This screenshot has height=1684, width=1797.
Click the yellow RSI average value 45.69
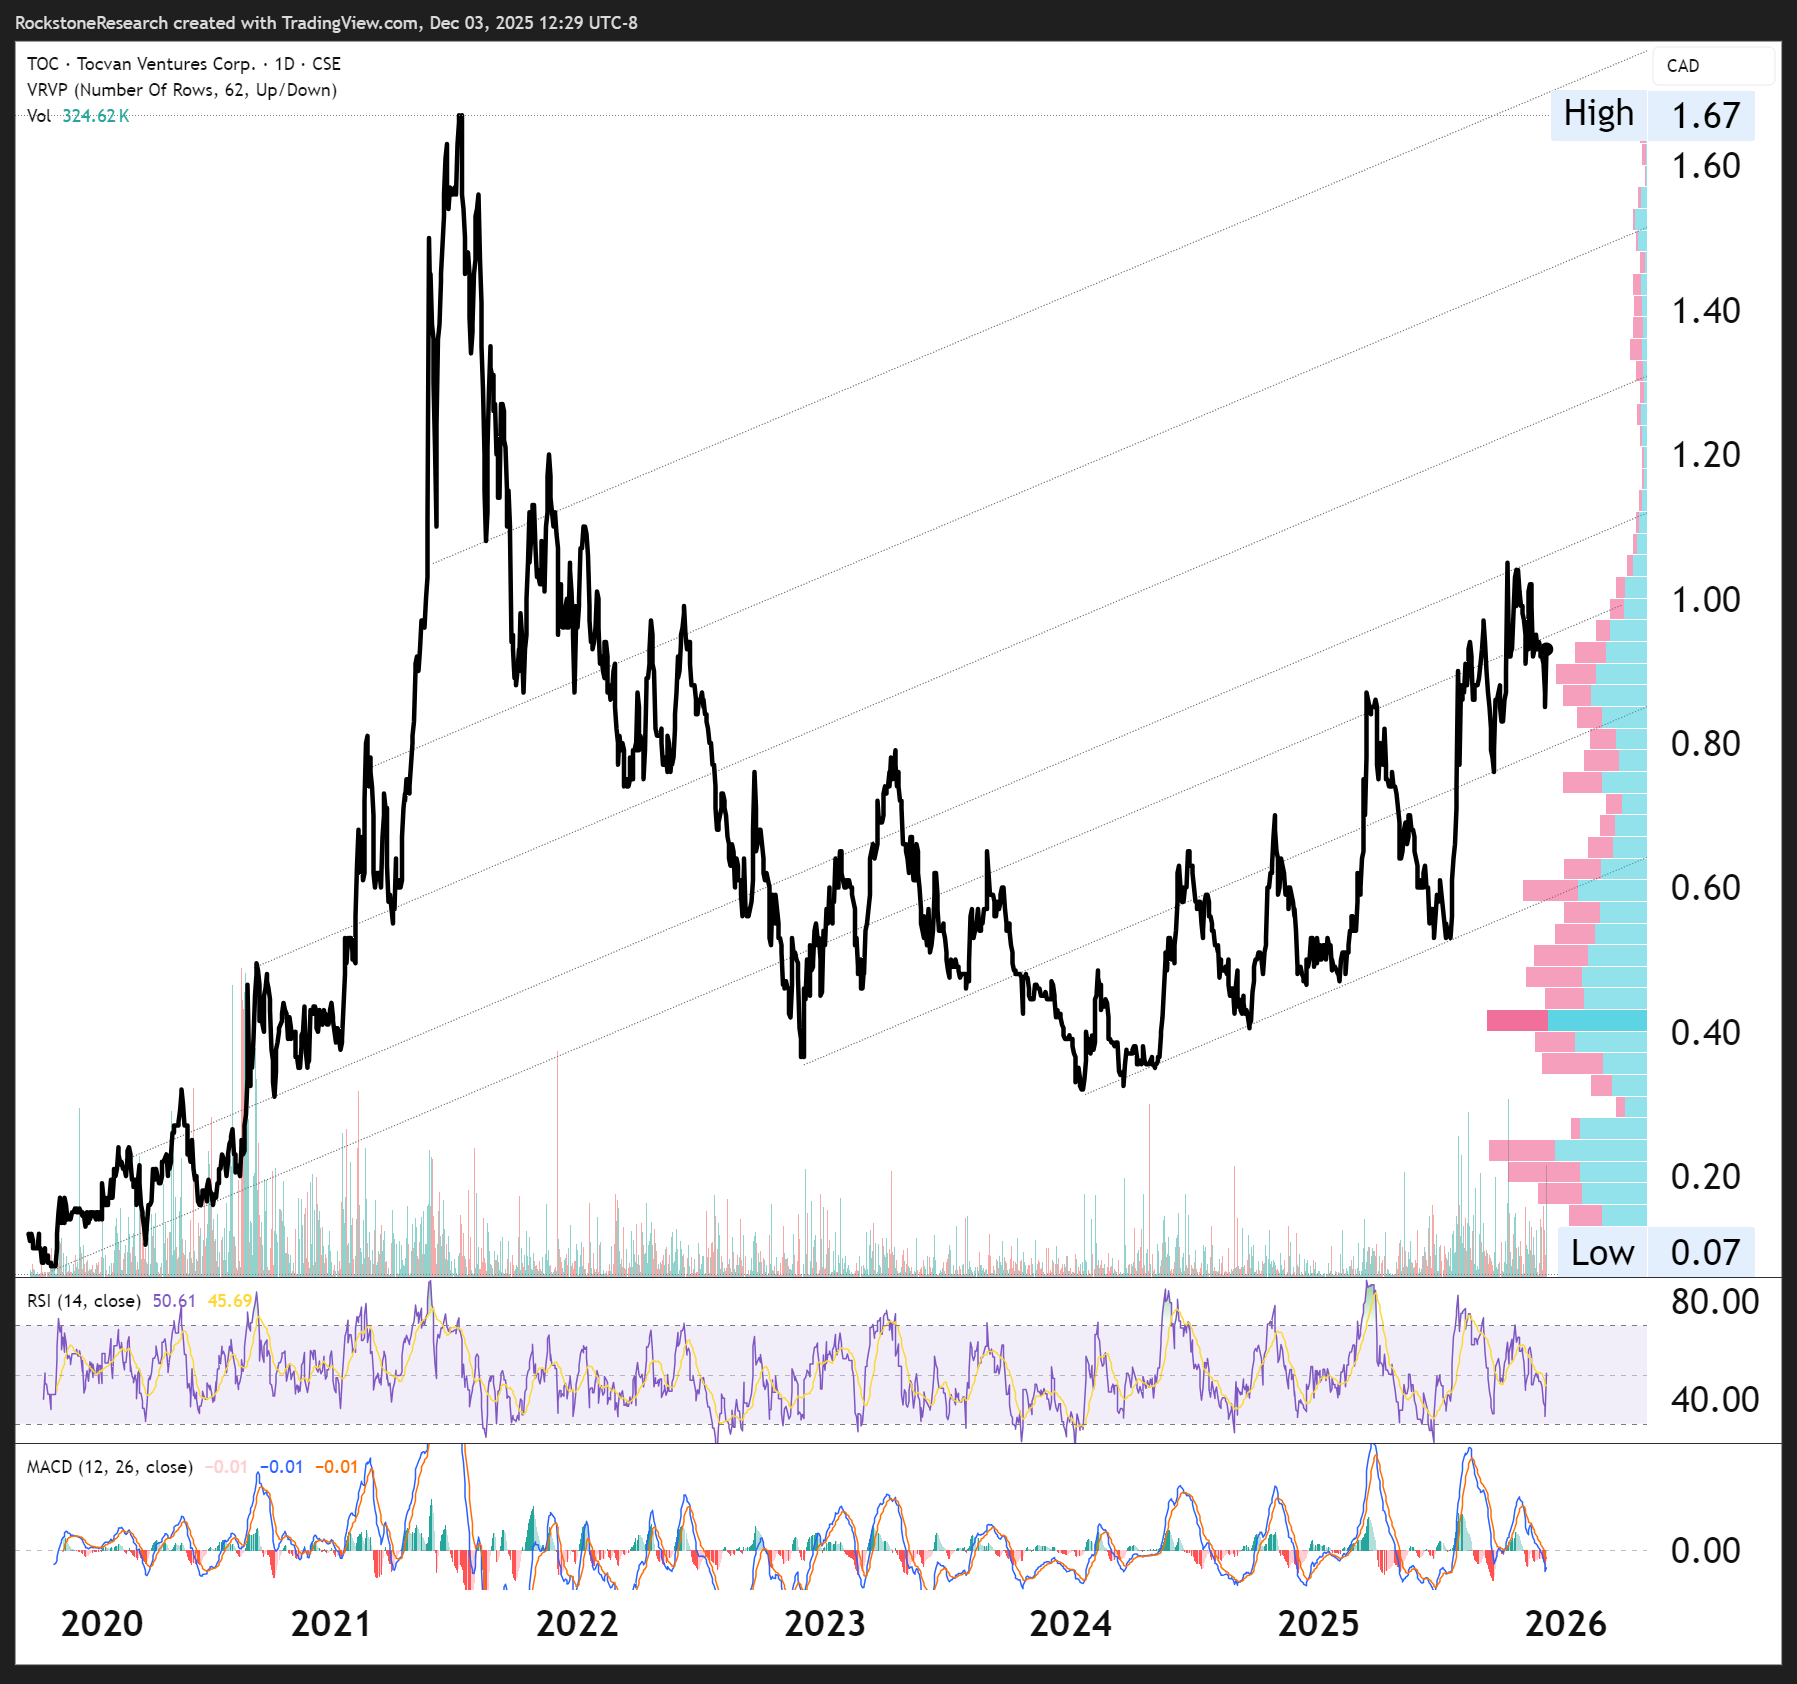229,1301
